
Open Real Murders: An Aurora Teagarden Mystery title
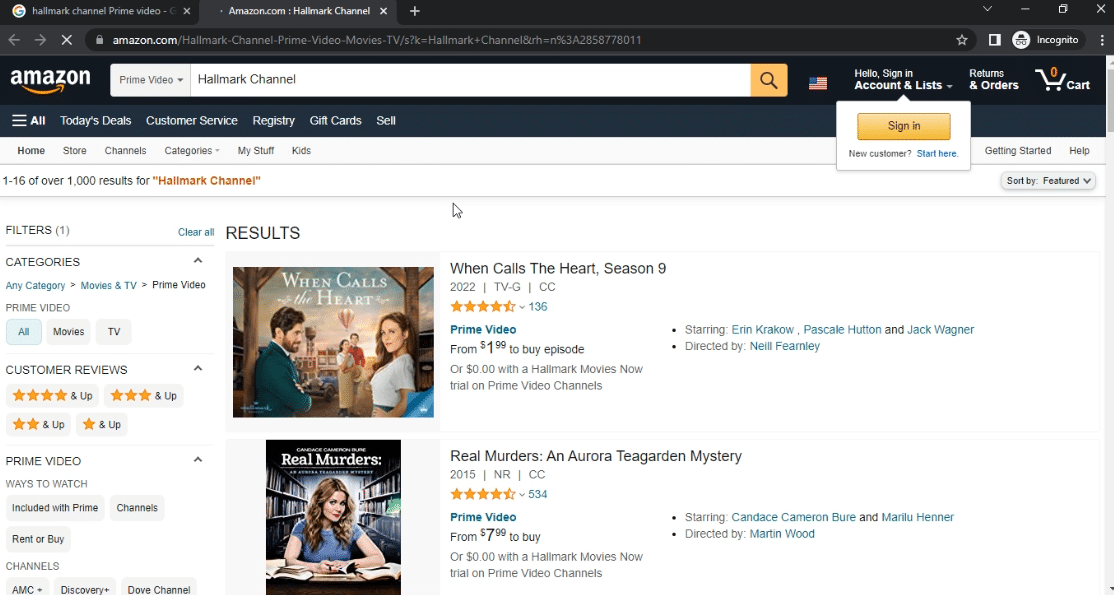(x=596, y=456)
